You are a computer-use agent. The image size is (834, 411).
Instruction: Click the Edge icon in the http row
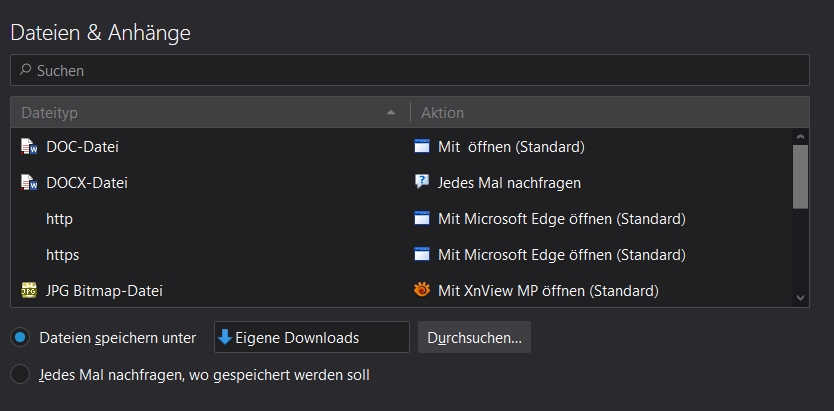(x=422, y=219)
